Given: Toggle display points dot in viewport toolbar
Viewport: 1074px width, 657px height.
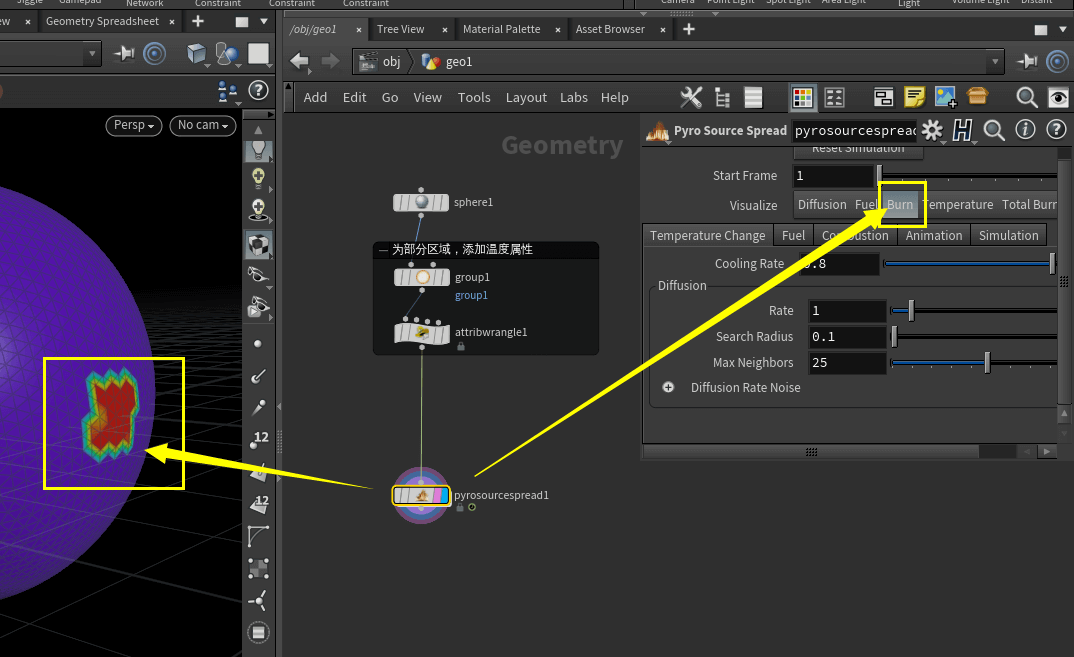Looking at the screenshot, I should click(x=258, y=344).
